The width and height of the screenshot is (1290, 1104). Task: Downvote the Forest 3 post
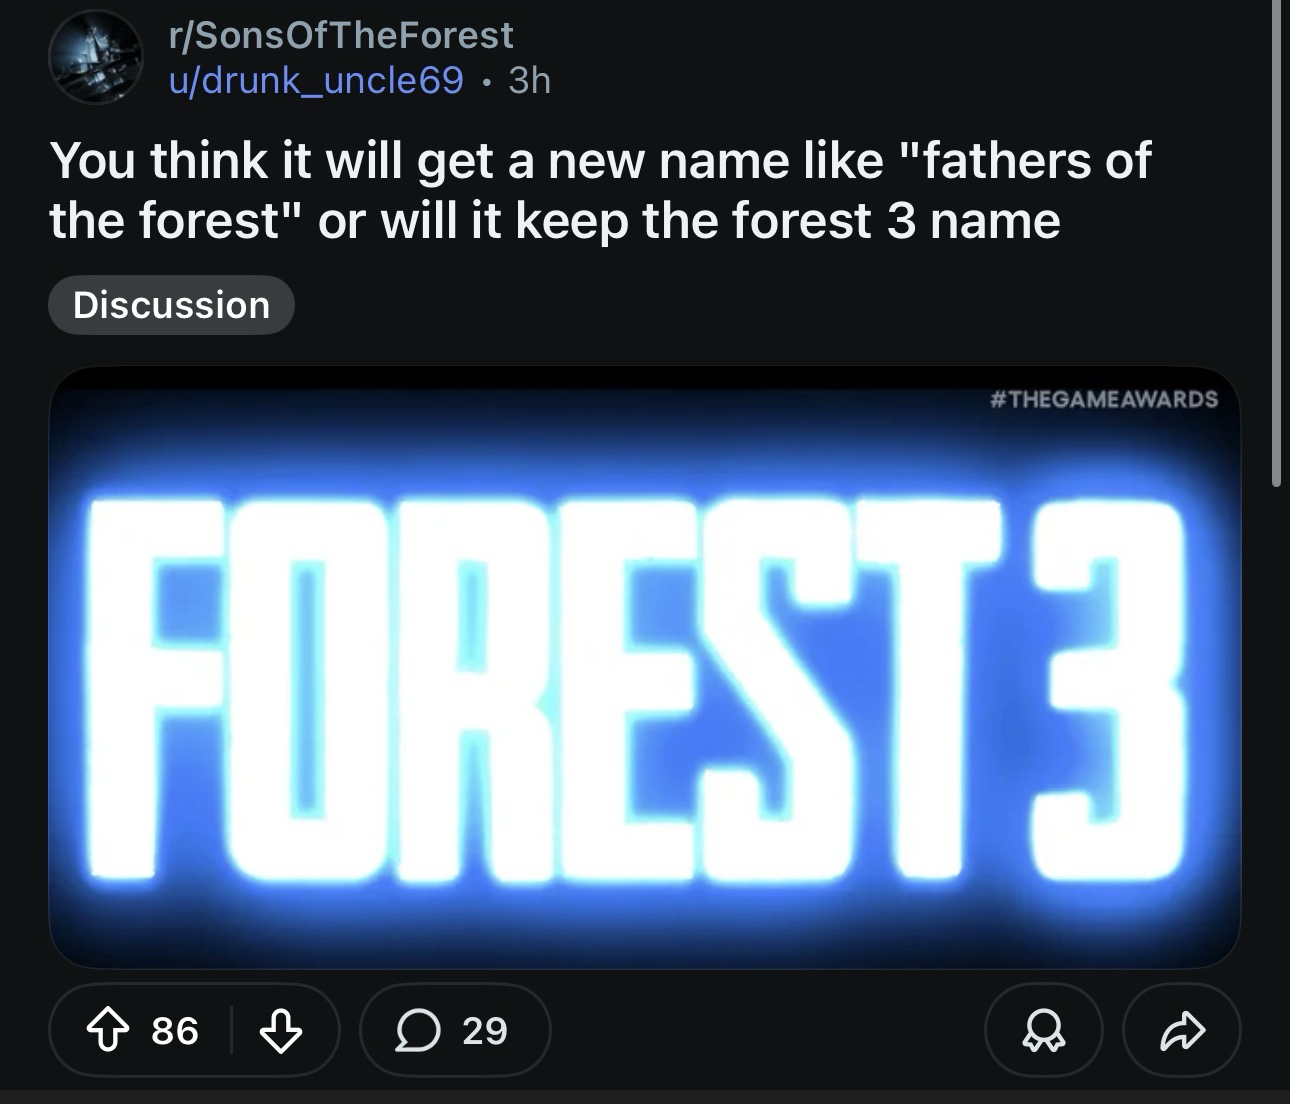[x=281, y=1030]
